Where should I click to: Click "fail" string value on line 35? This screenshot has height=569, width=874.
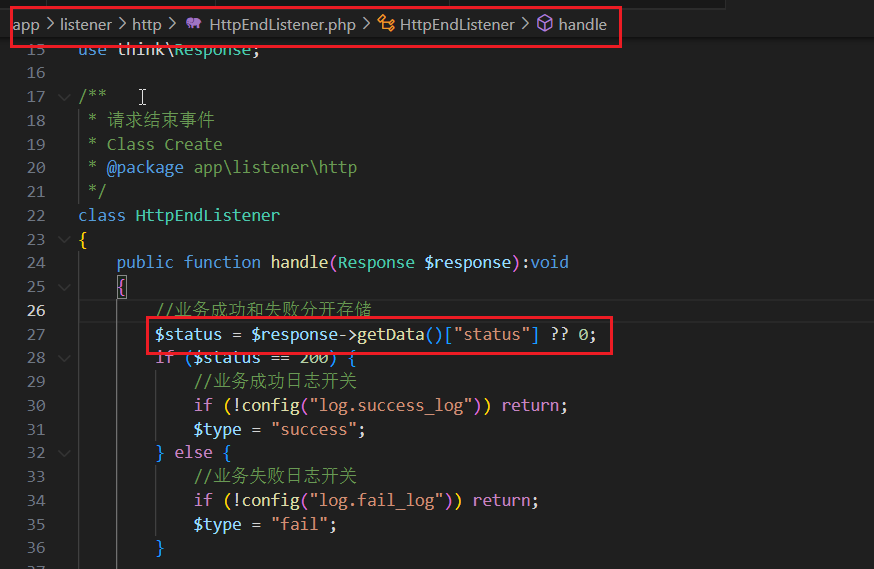[299, 524]
